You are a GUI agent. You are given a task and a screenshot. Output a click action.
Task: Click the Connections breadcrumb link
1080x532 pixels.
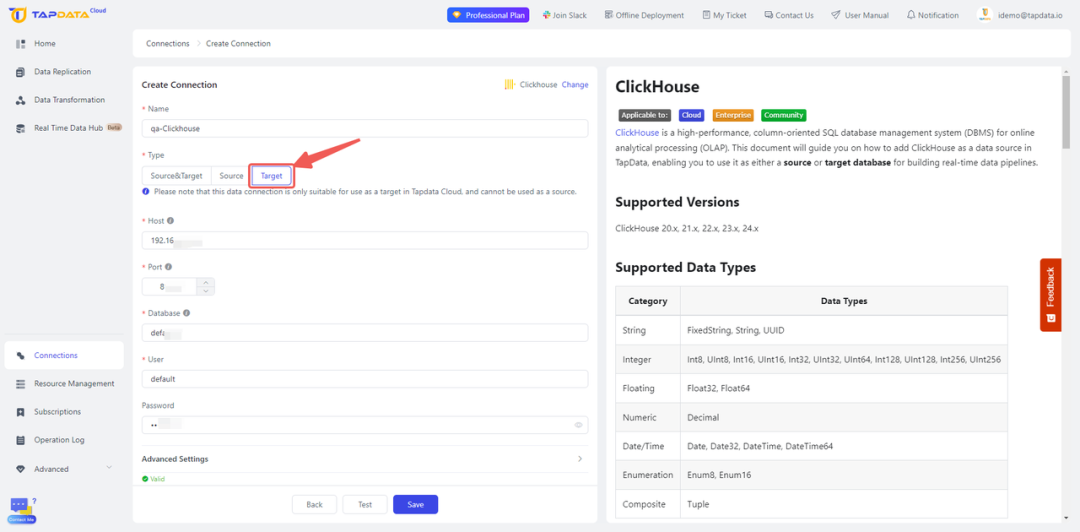[167, 43]
